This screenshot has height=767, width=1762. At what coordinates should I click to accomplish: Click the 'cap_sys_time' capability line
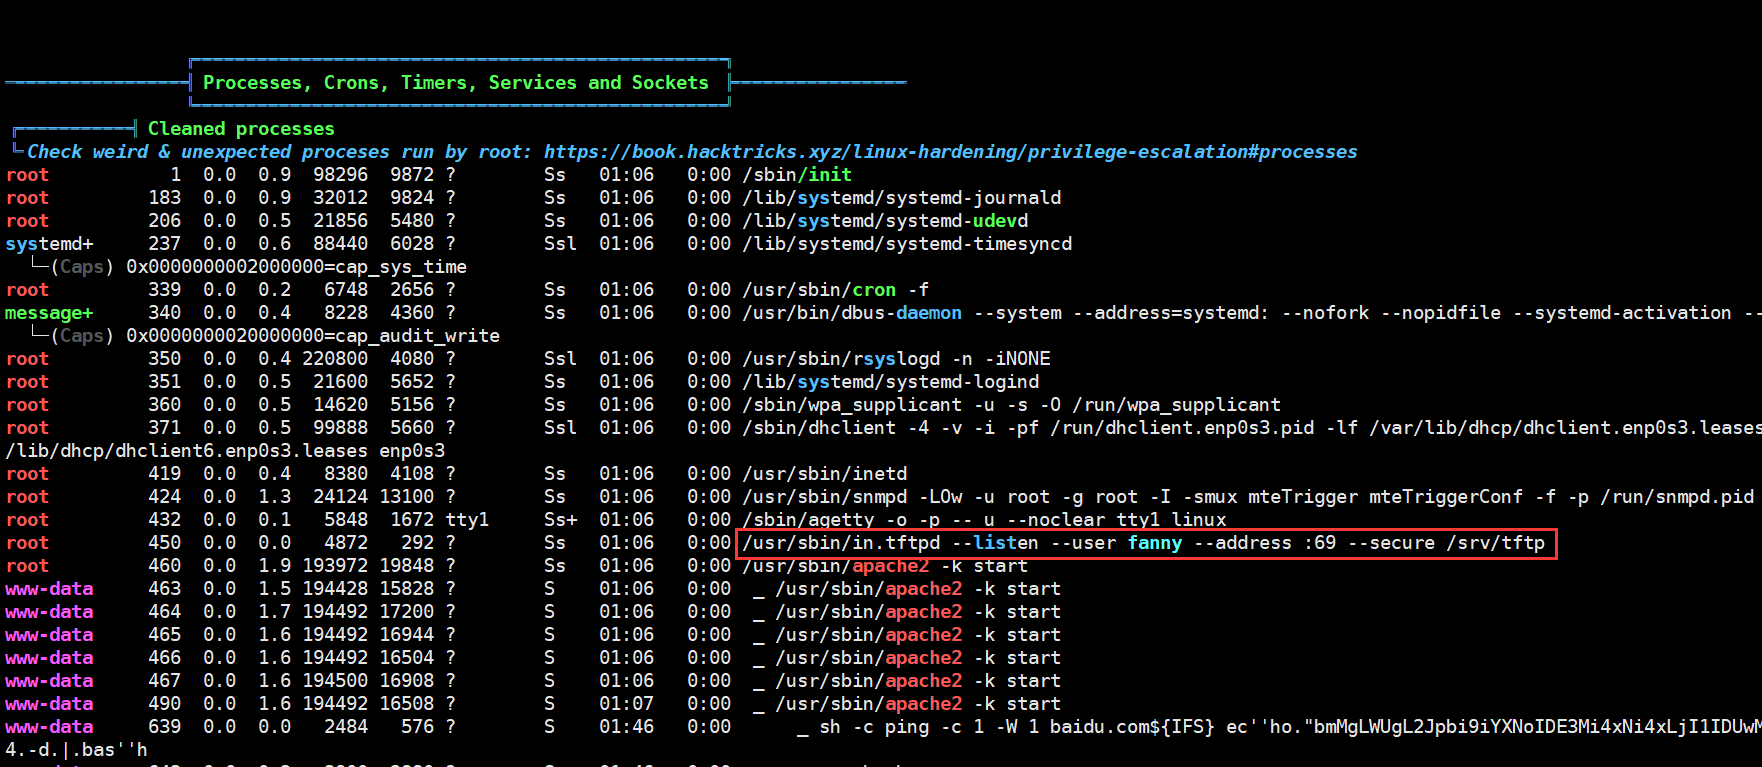[x=296, y=267]
